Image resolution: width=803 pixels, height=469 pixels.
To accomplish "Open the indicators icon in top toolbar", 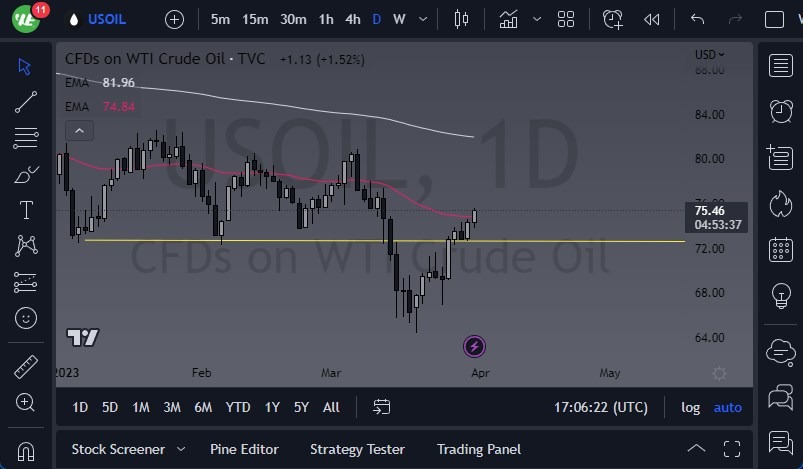I will click(509, 19).
